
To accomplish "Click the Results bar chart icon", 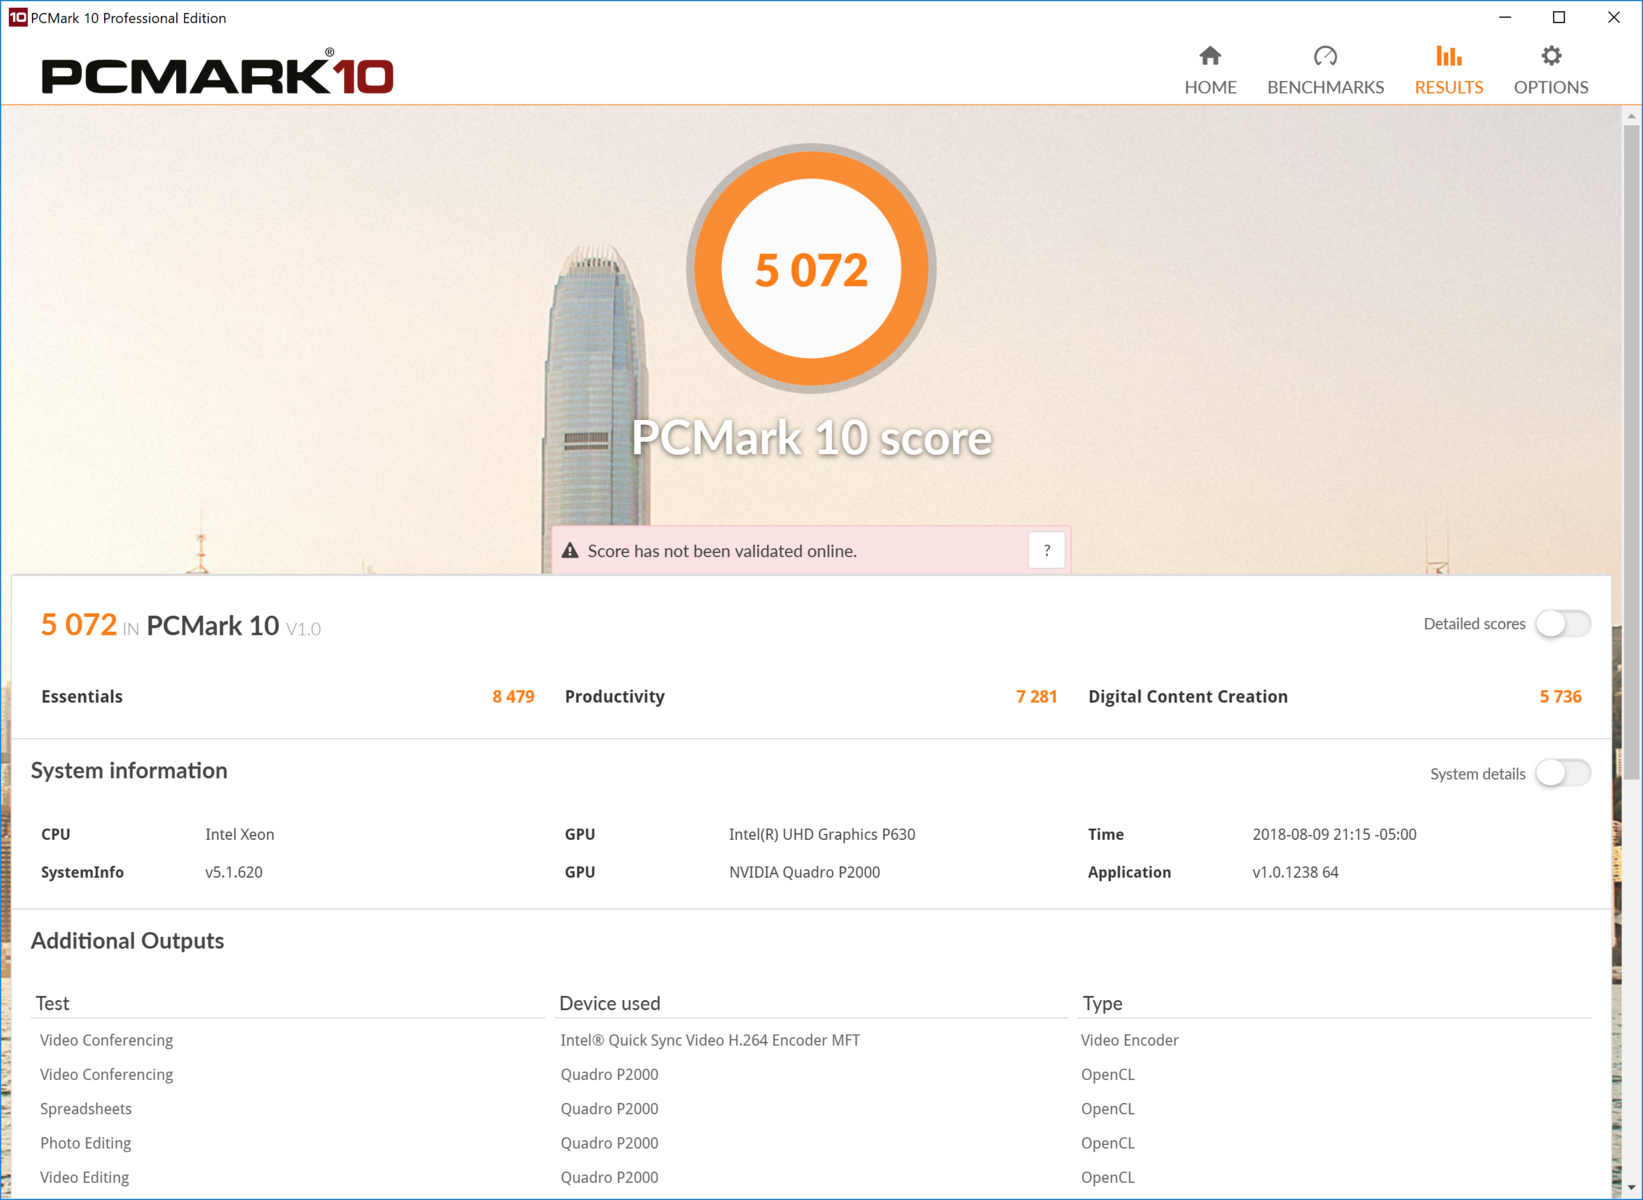I will 1448,56.
